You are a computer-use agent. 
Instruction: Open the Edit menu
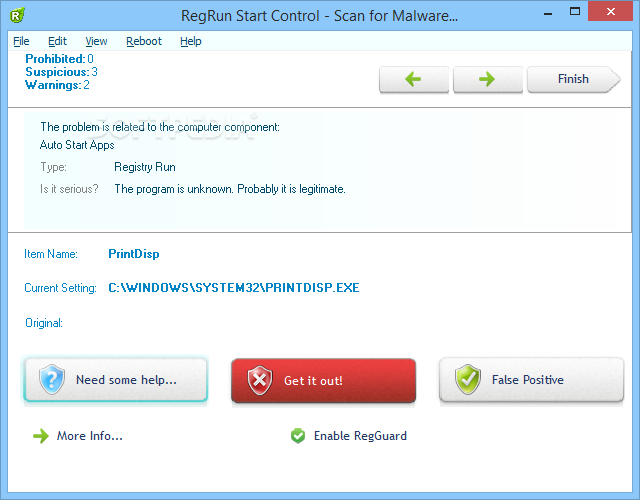point(57,41)
